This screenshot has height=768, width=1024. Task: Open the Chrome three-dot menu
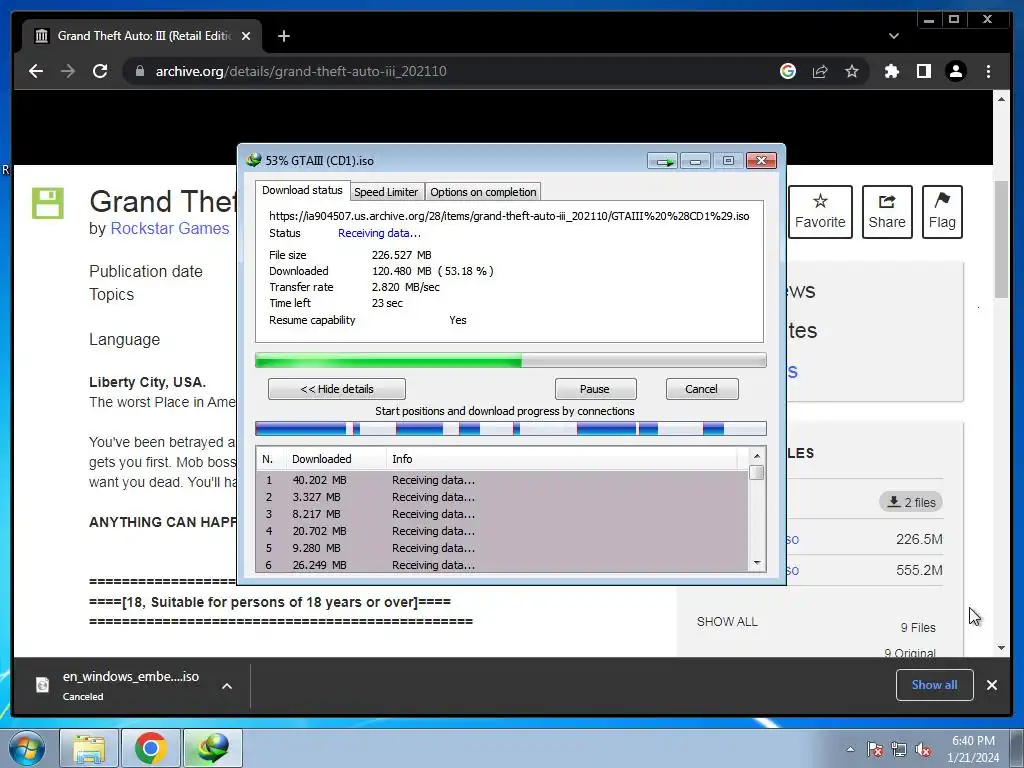pyautogui.click(x=988, y=71)
